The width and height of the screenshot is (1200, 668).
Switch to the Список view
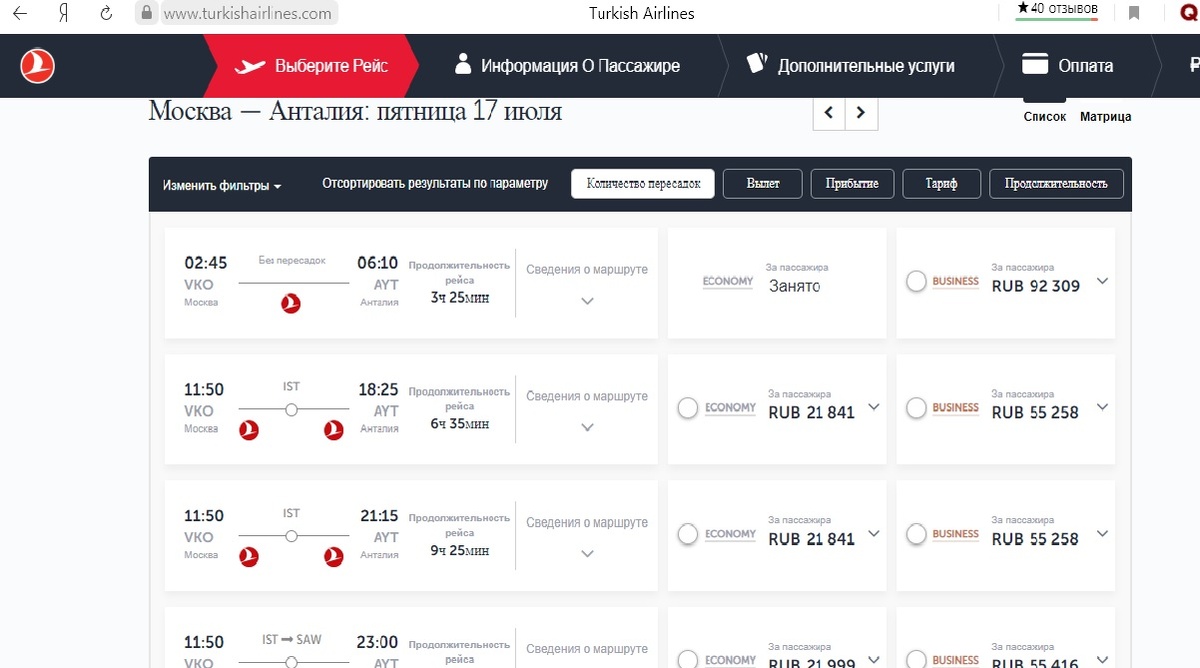click(x=1044, y=116)
